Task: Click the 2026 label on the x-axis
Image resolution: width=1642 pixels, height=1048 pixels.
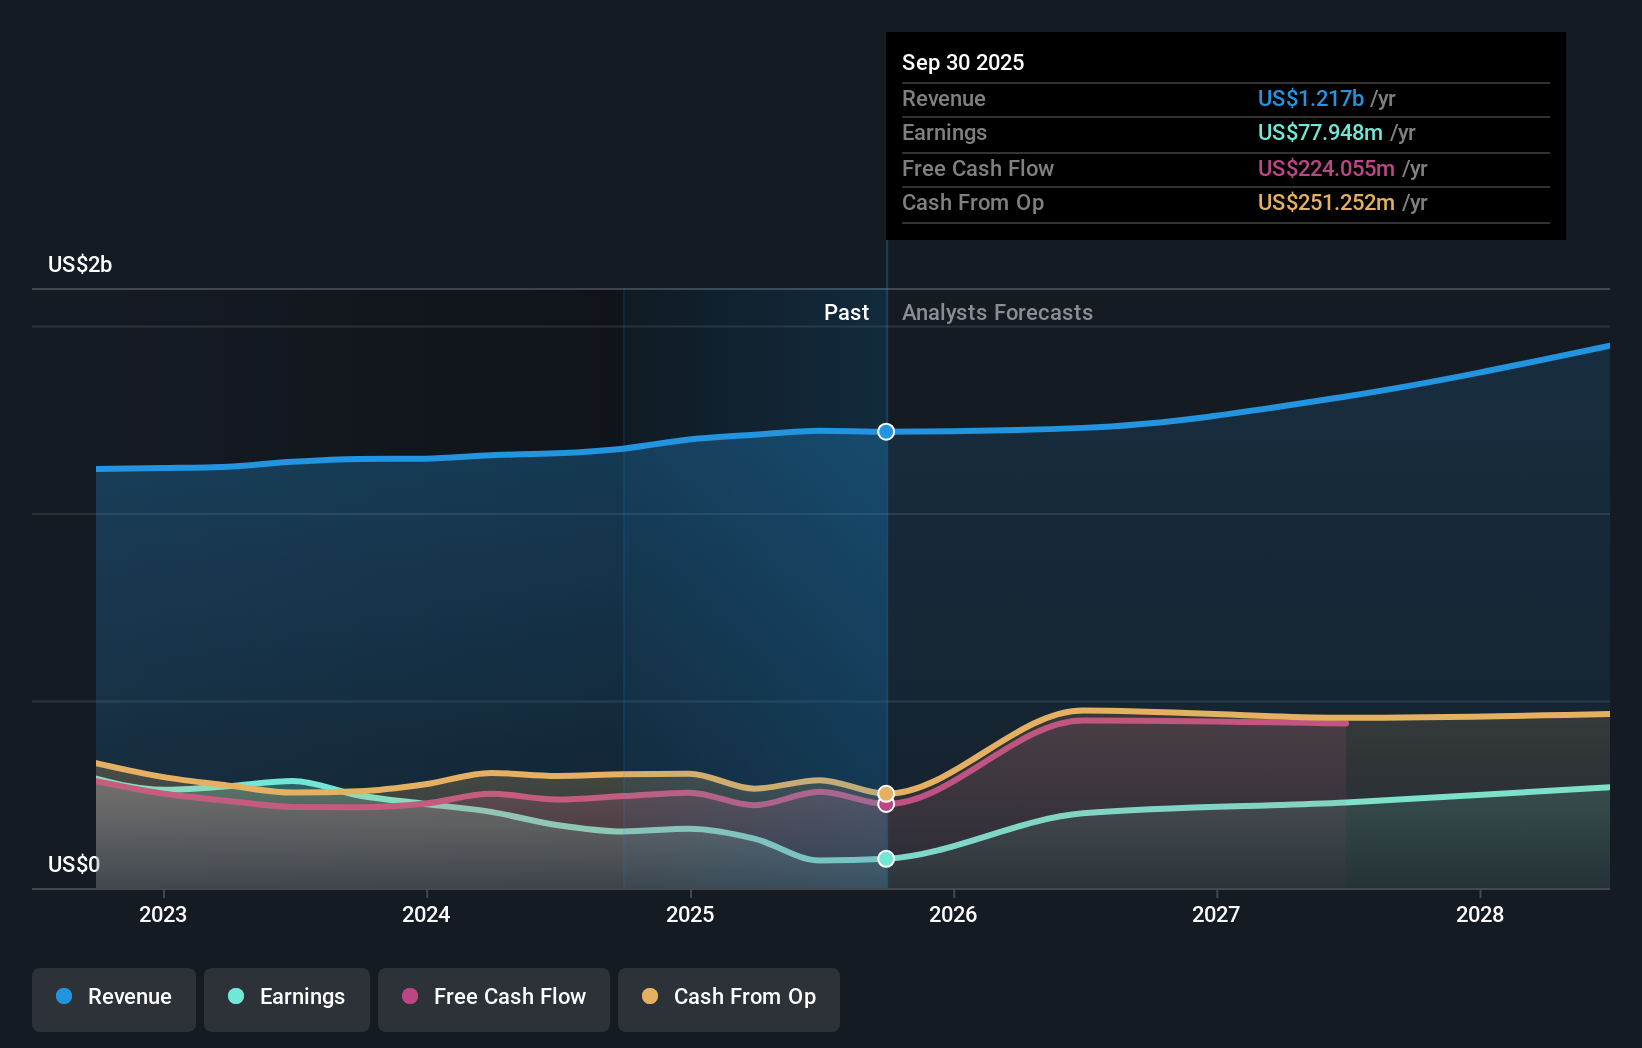Action: pyautogui.click(x=955, y=914)
